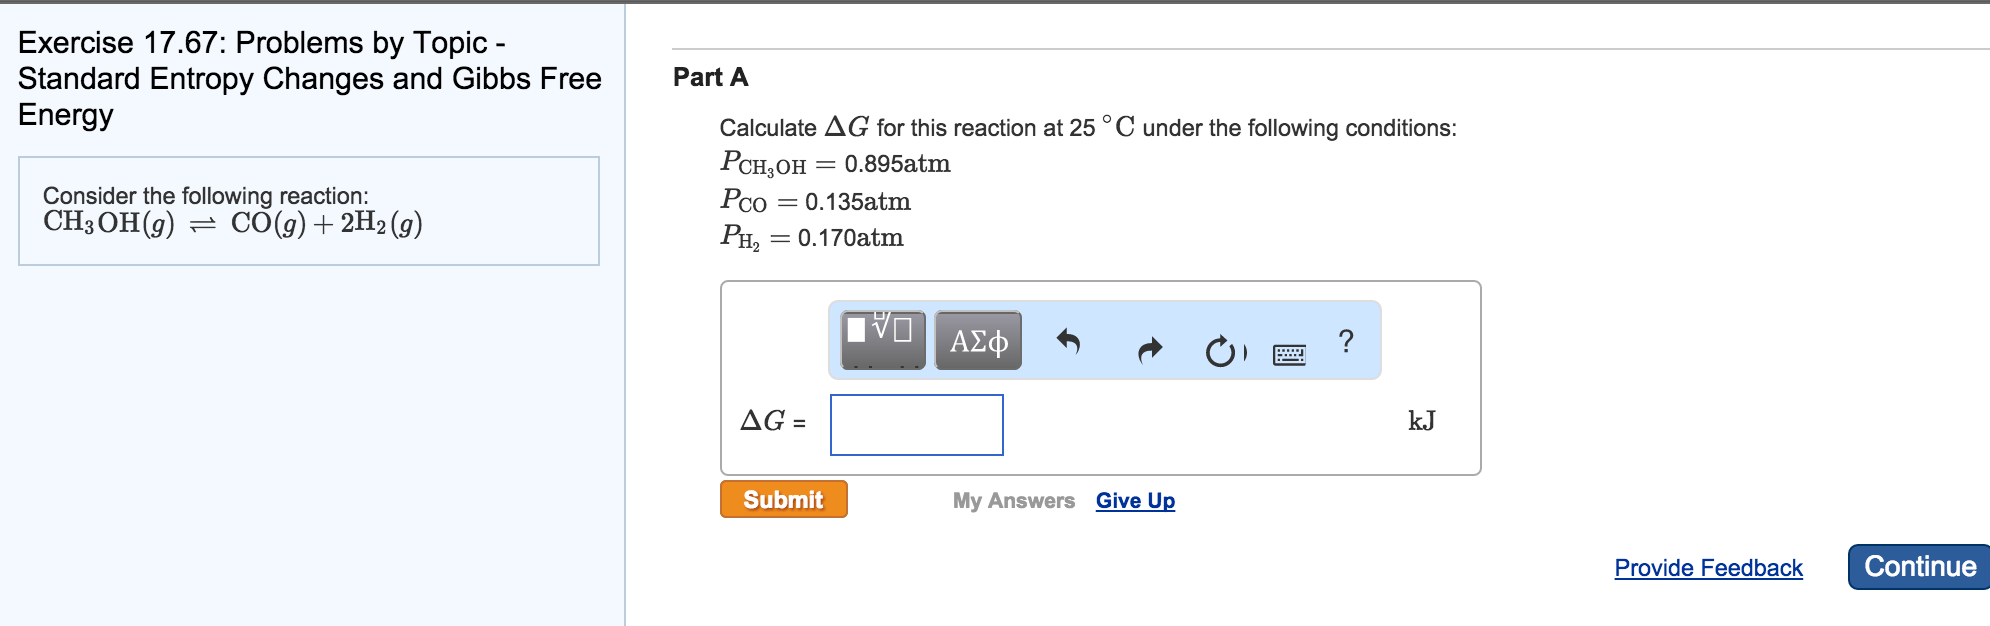
Task: Select the ΑΣφ Greek symbols icon
Action: pos(977,341)
